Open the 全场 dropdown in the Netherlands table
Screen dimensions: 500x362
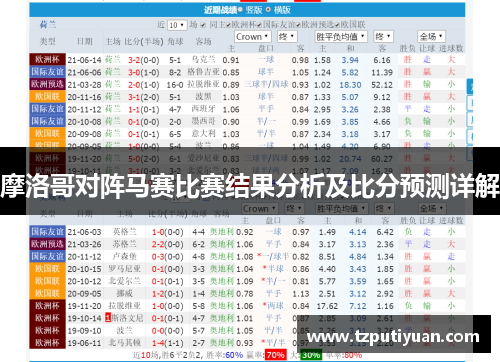pos(431,37)
